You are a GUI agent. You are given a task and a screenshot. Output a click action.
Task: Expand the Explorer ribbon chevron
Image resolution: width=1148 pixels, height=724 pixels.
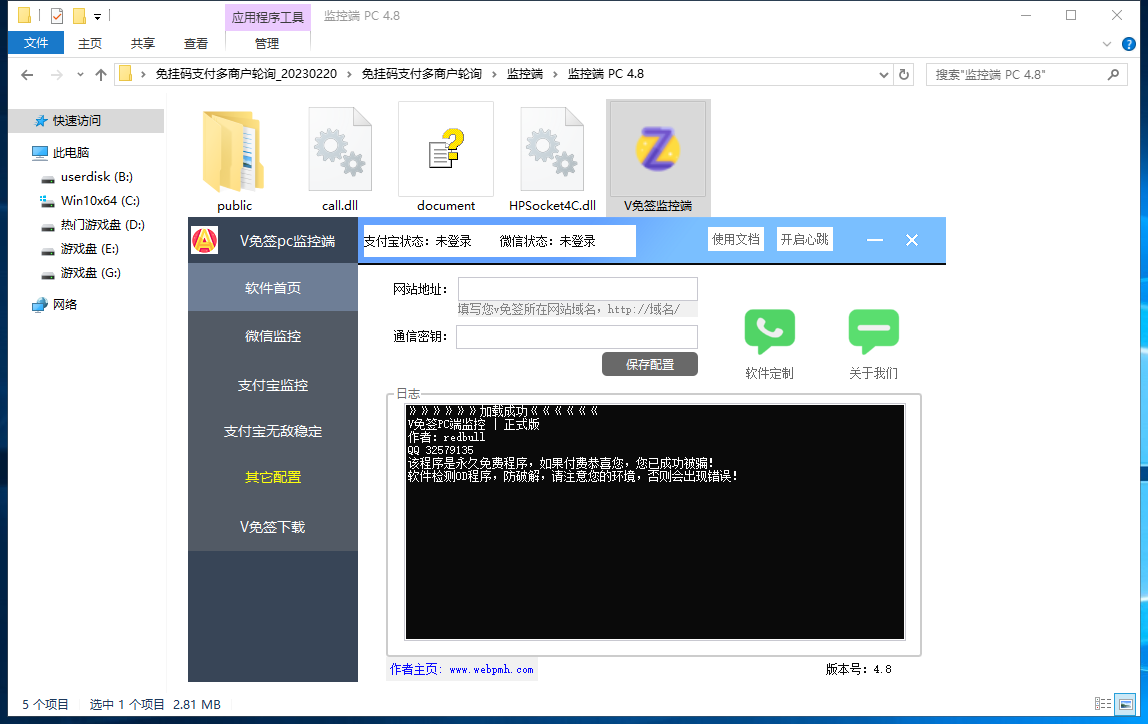point(1106,44)
